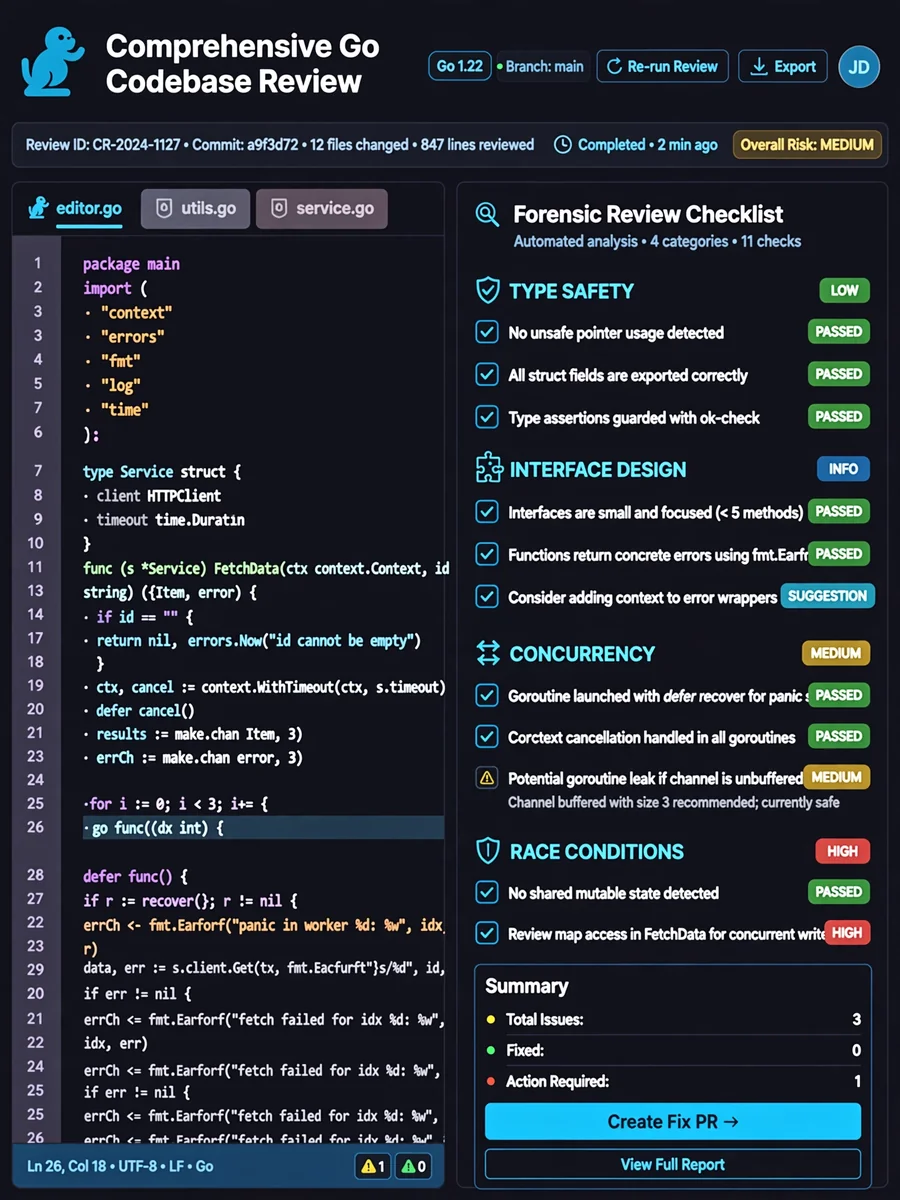Toggle Goroutine launched with defer recover checkbox
Screen dimensions: 900x1200
coord(487,695)
